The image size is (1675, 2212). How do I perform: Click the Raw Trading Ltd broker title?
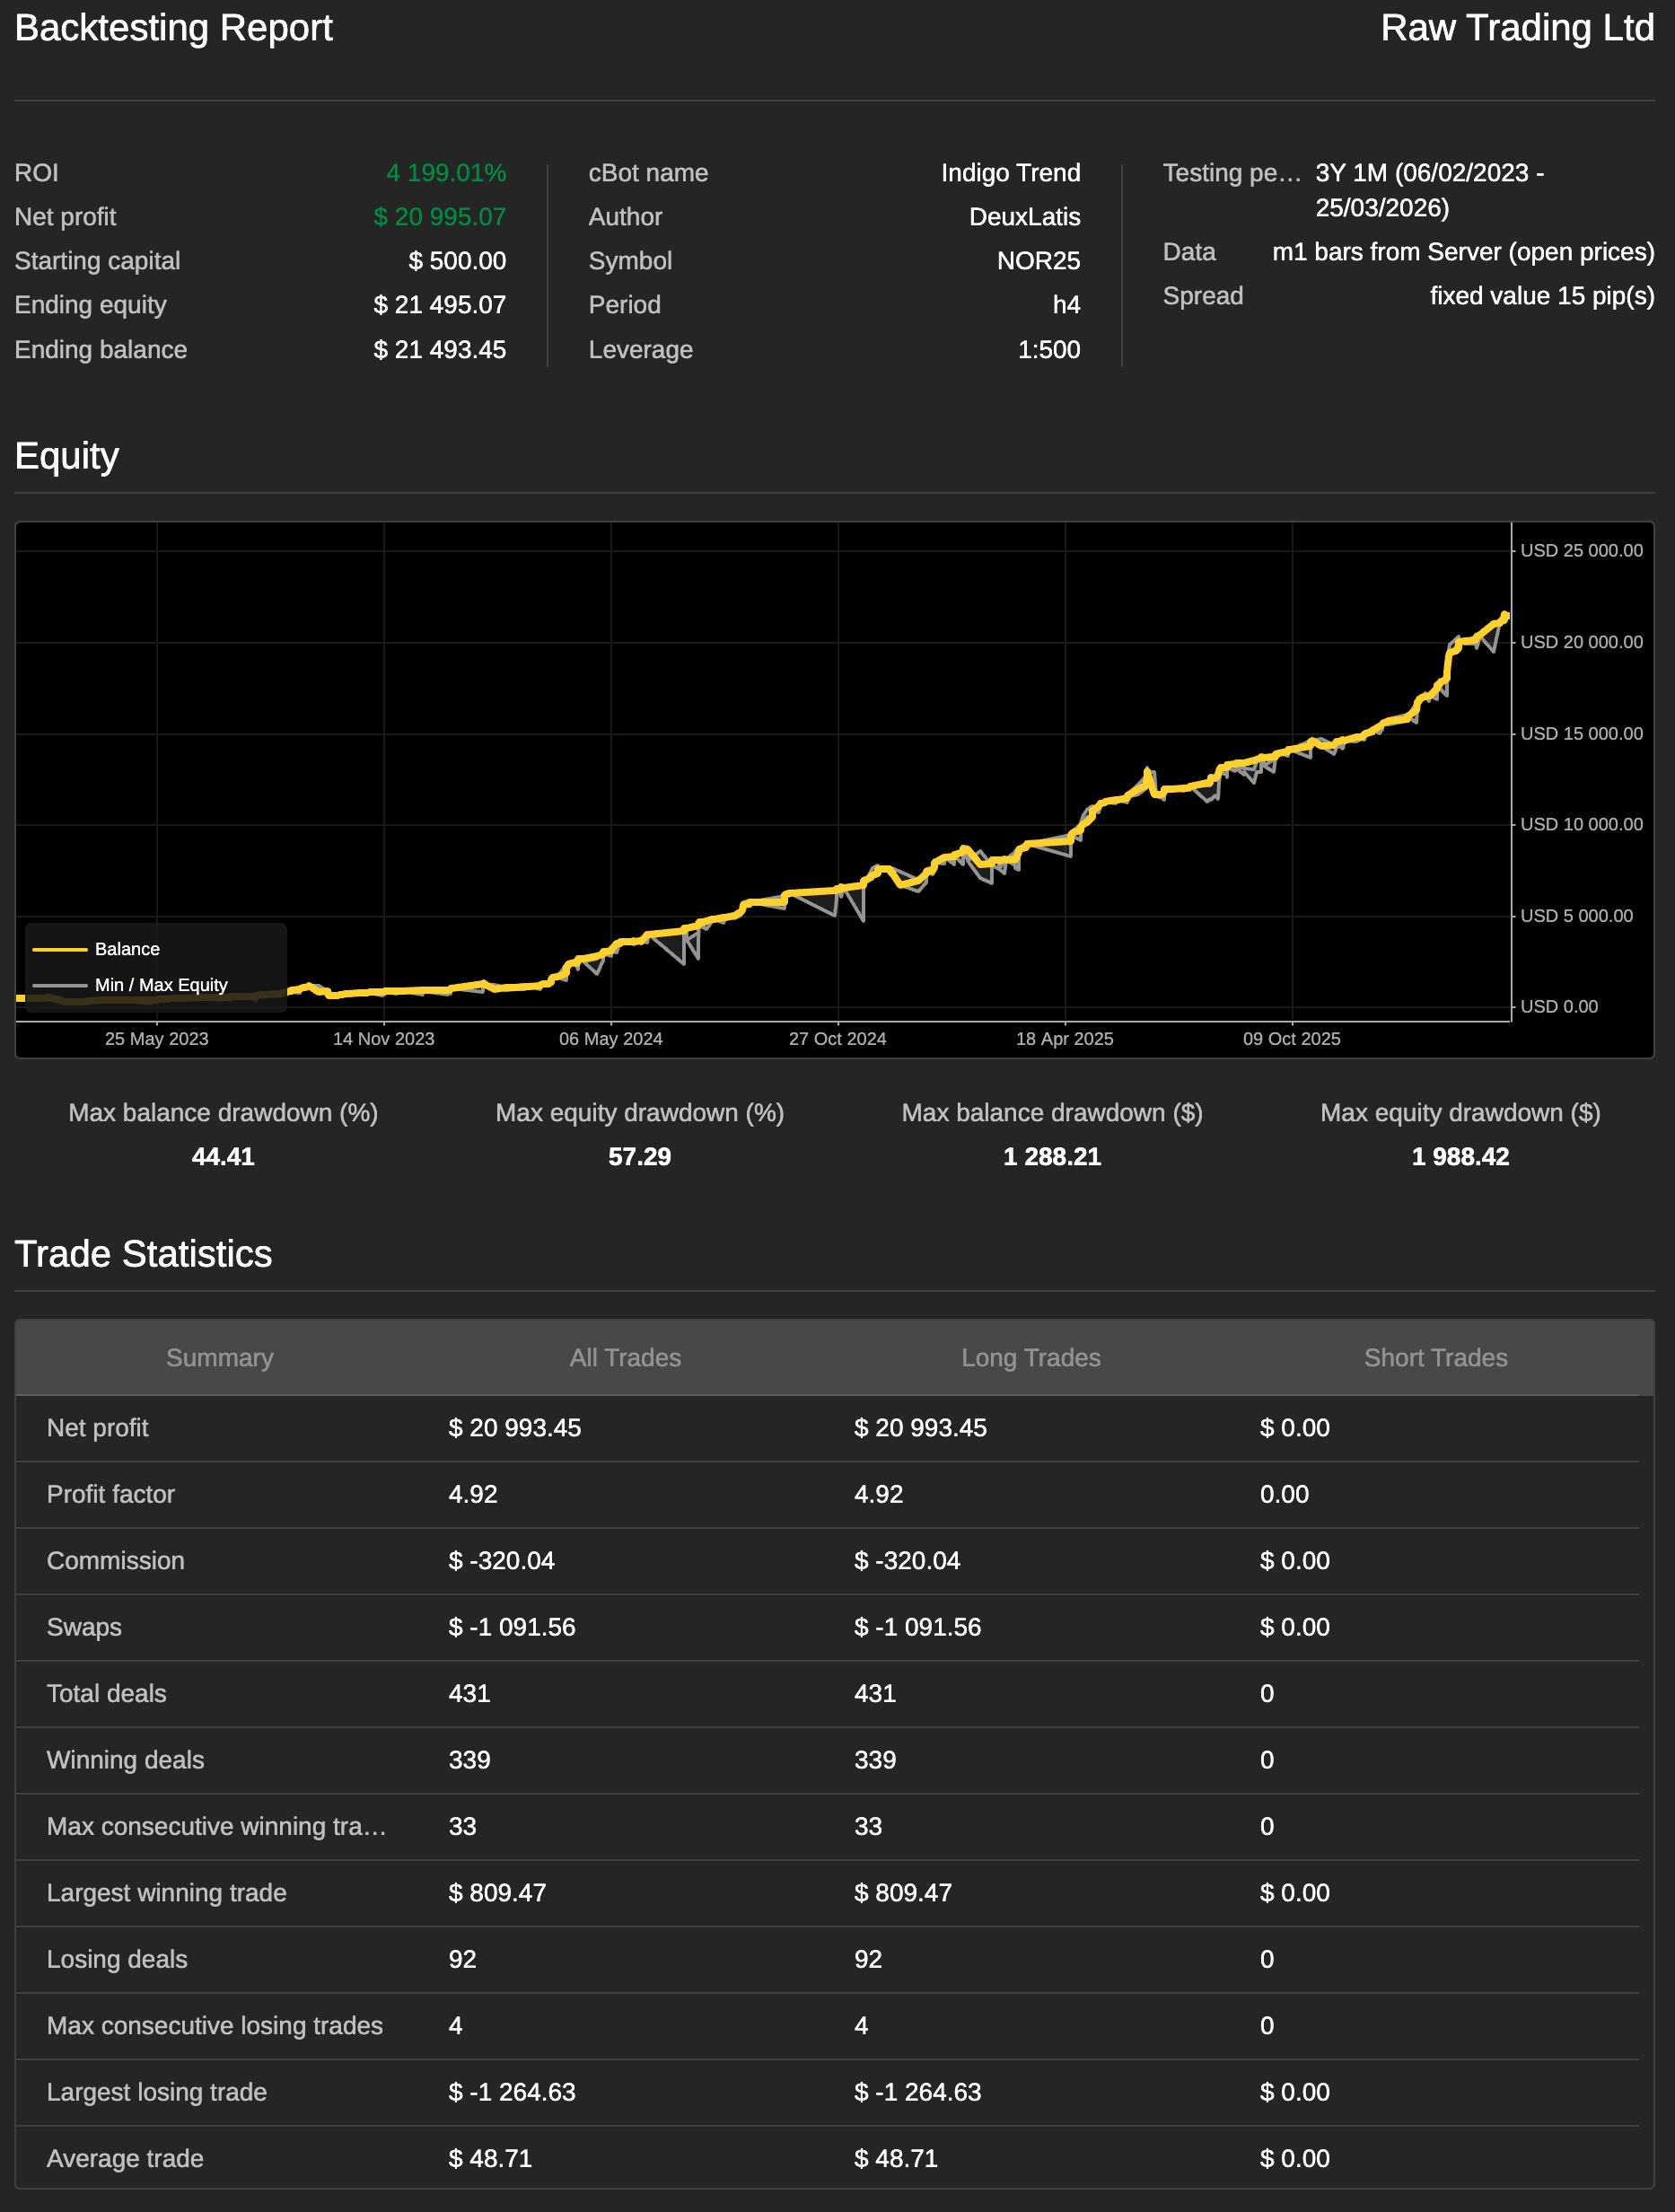click(1516, 28)
